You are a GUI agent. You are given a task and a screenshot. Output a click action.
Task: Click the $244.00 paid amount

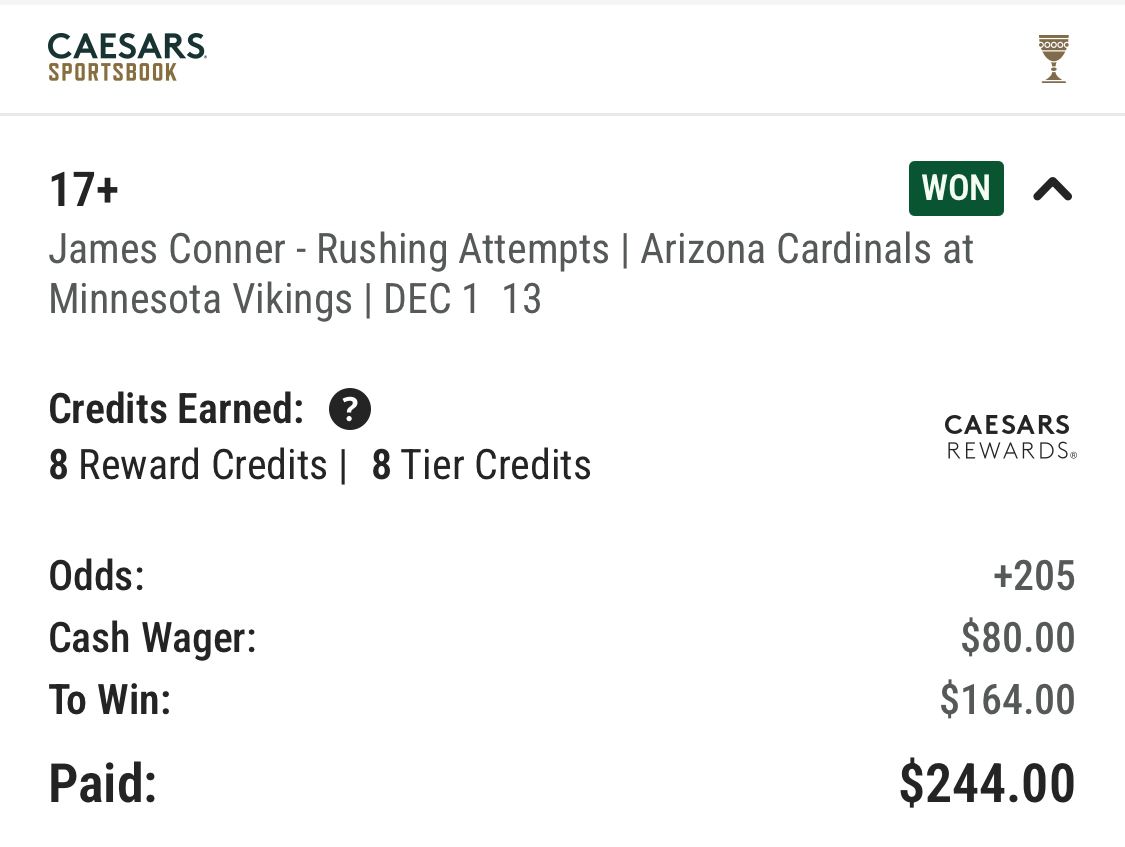click(x=987, y=783)
